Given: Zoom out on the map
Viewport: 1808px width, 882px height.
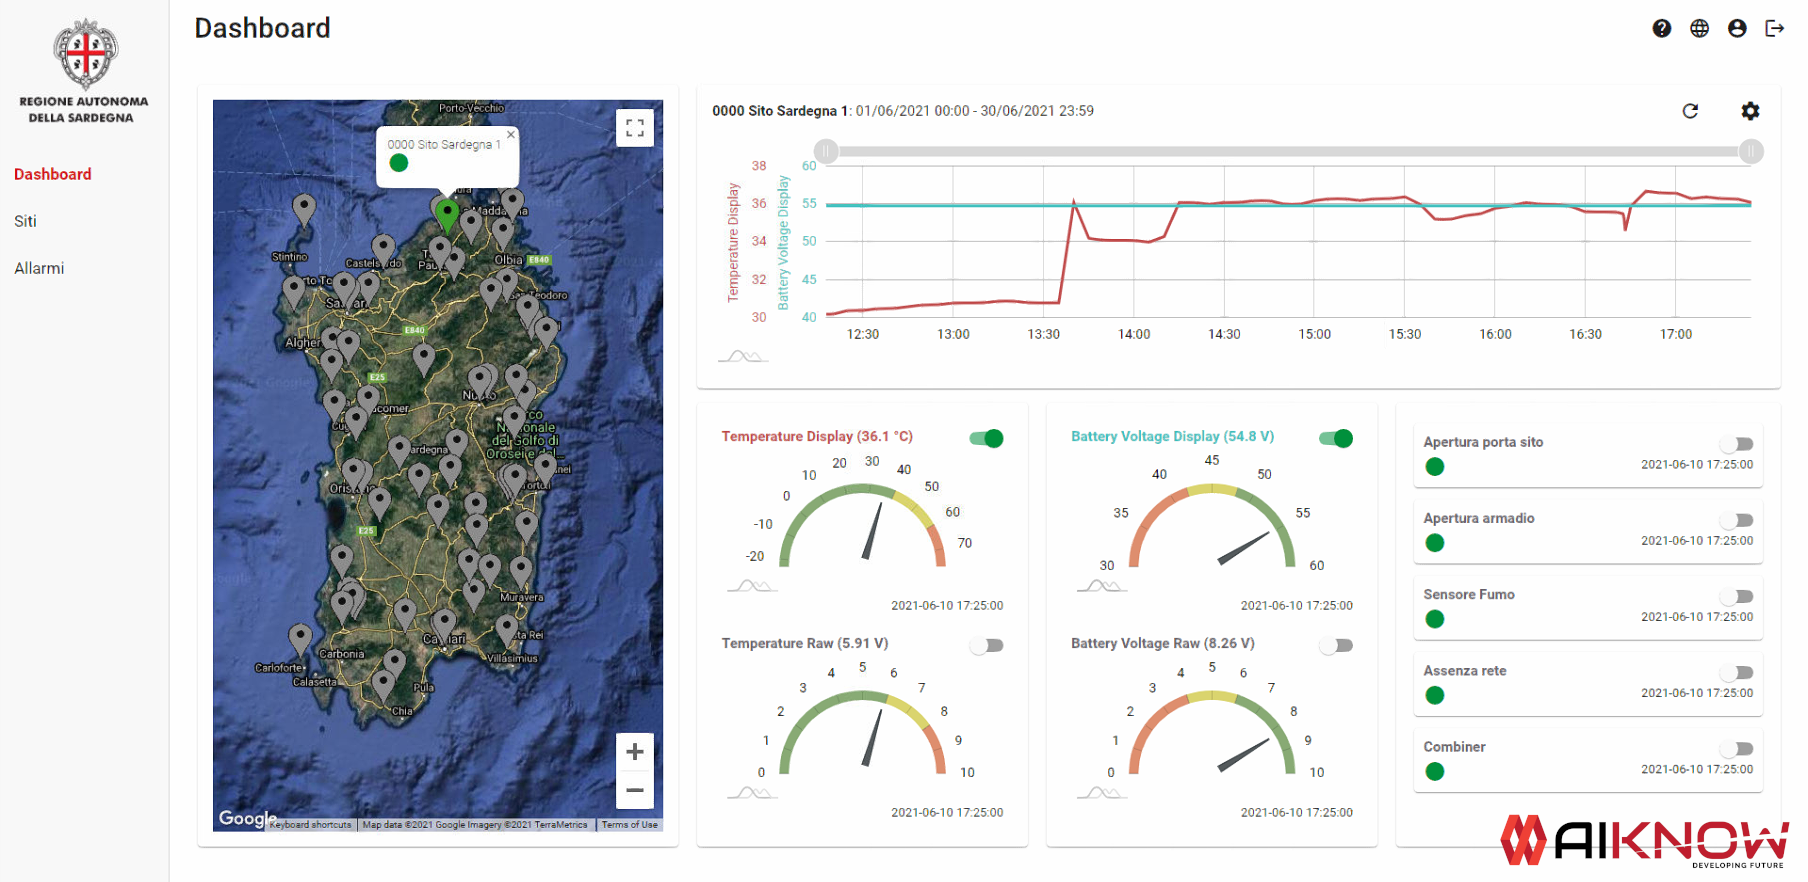Looking at the screenshot, I should 635,790.
